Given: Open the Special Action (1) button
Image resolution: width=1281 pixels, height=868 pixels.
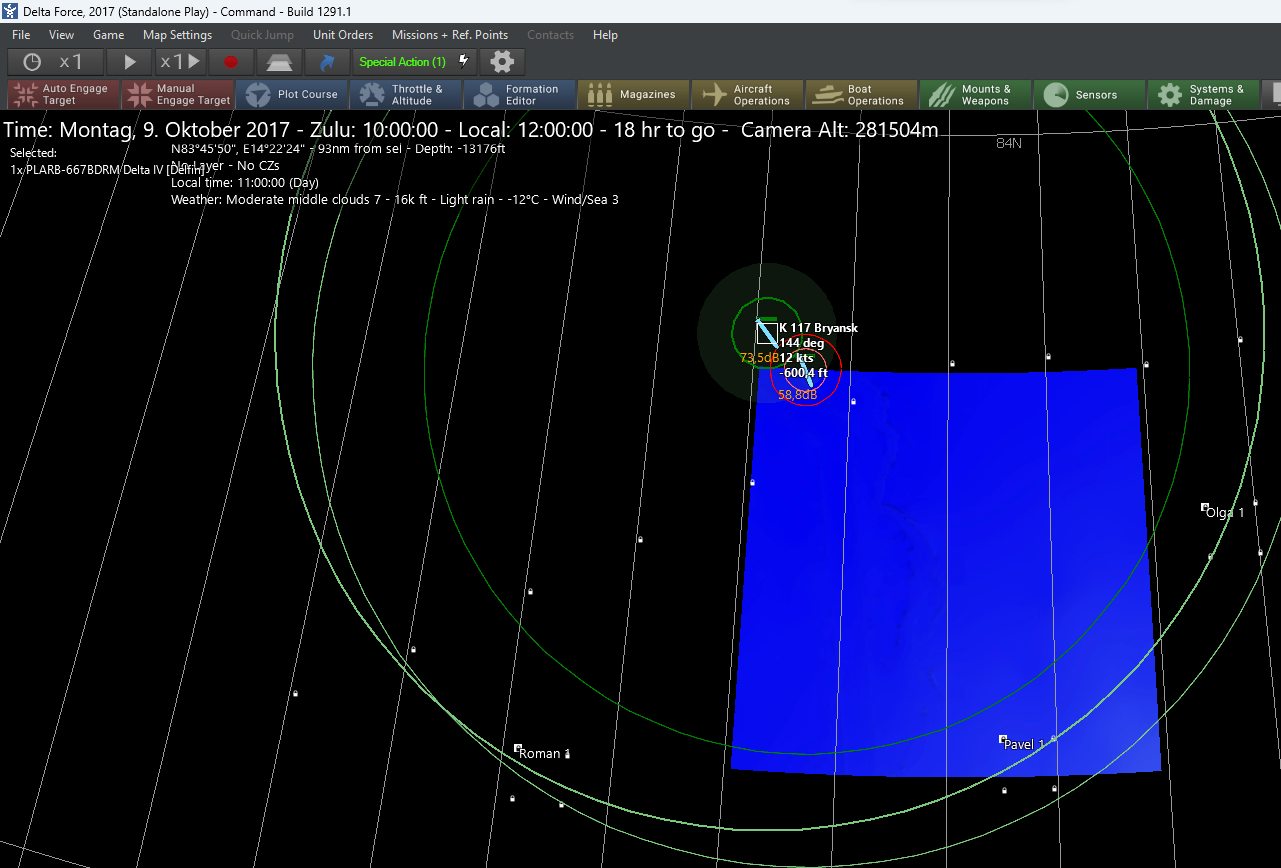Looking at the screenshot, I should (x=414, y=62).
